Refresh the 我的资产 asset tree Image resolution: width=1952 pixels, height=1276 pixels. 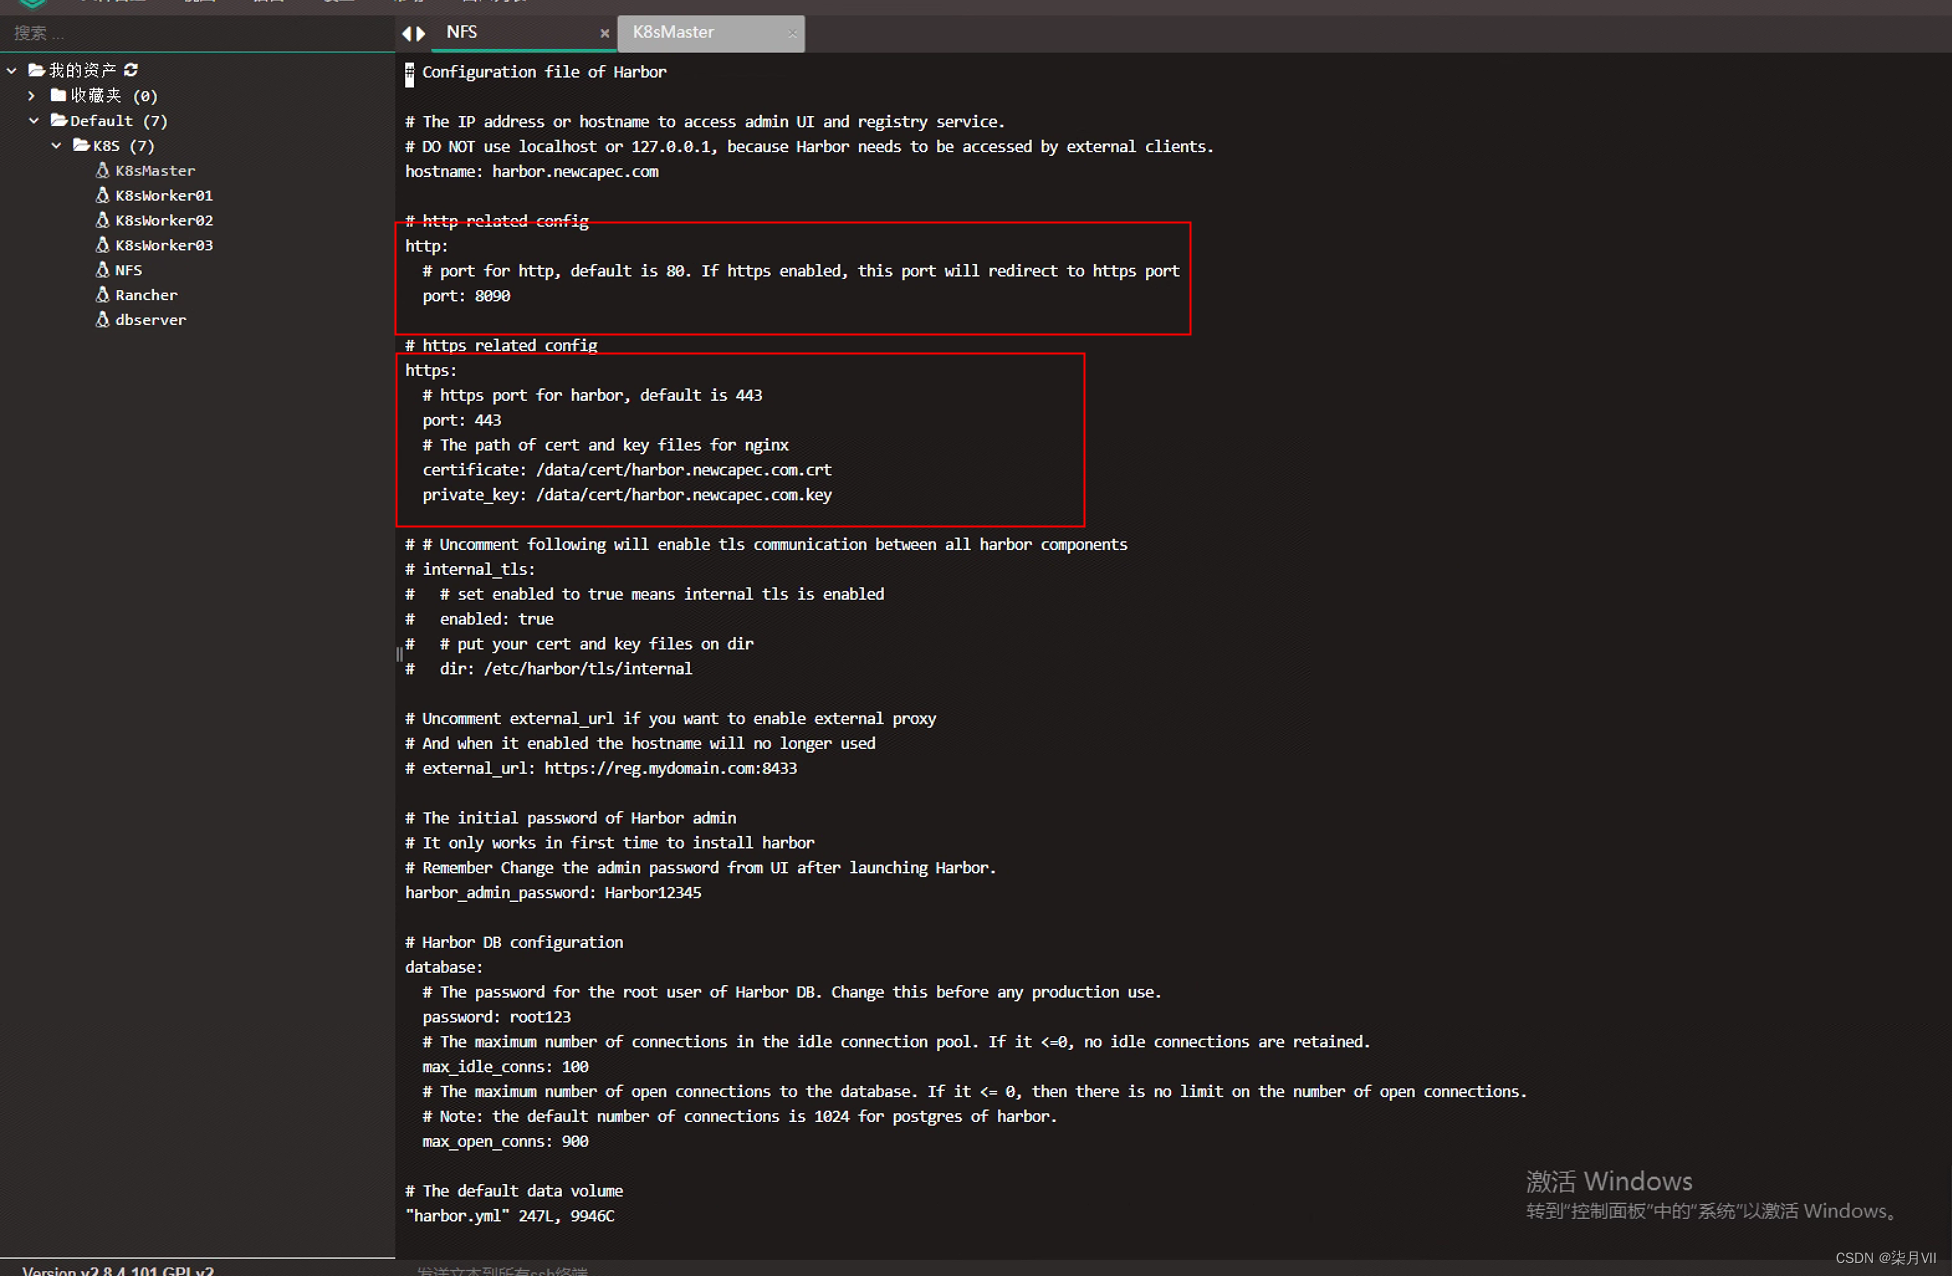tap(131, 70)
